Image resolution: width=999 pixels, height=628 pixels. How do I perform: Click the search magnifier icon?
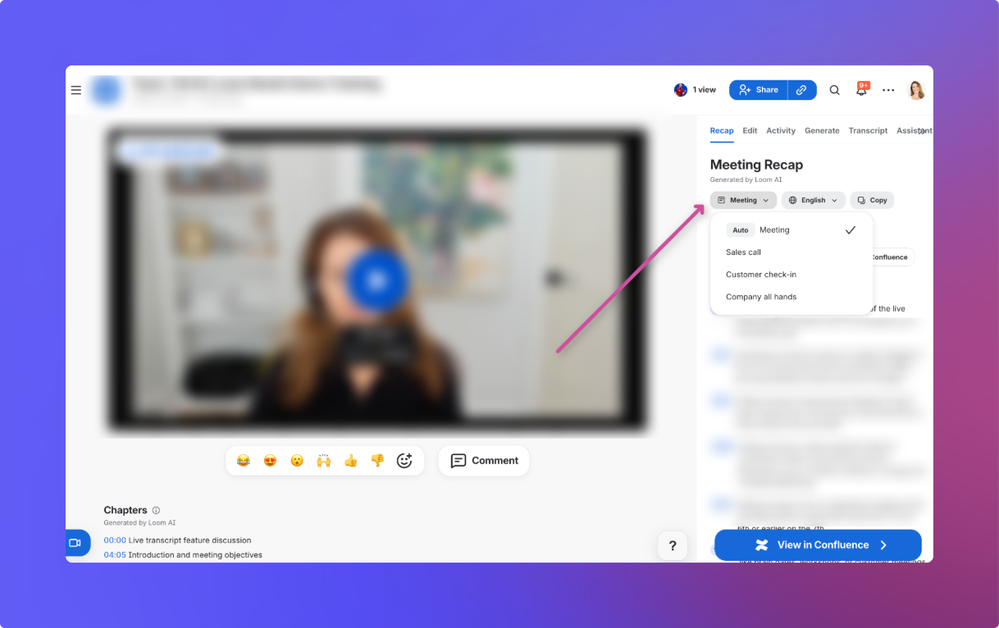click(x=834, y=90)
